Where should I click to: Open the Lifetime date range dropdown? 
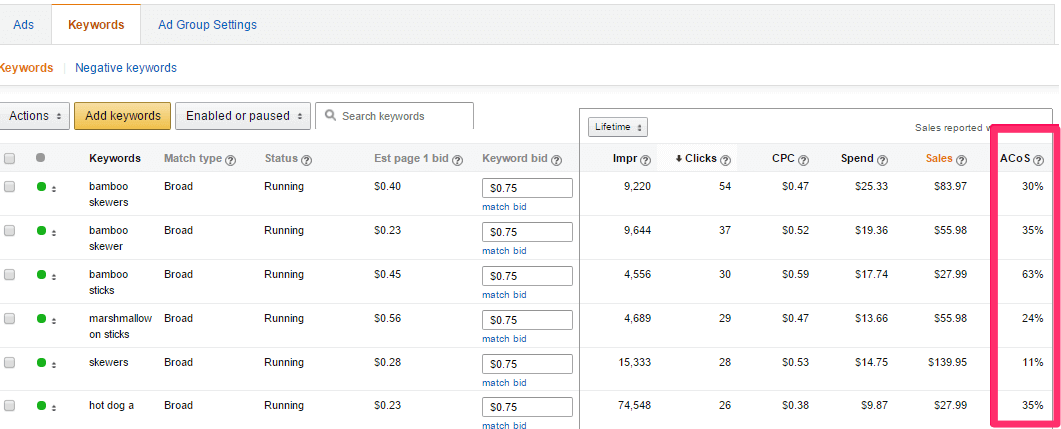tap(618, 127)
